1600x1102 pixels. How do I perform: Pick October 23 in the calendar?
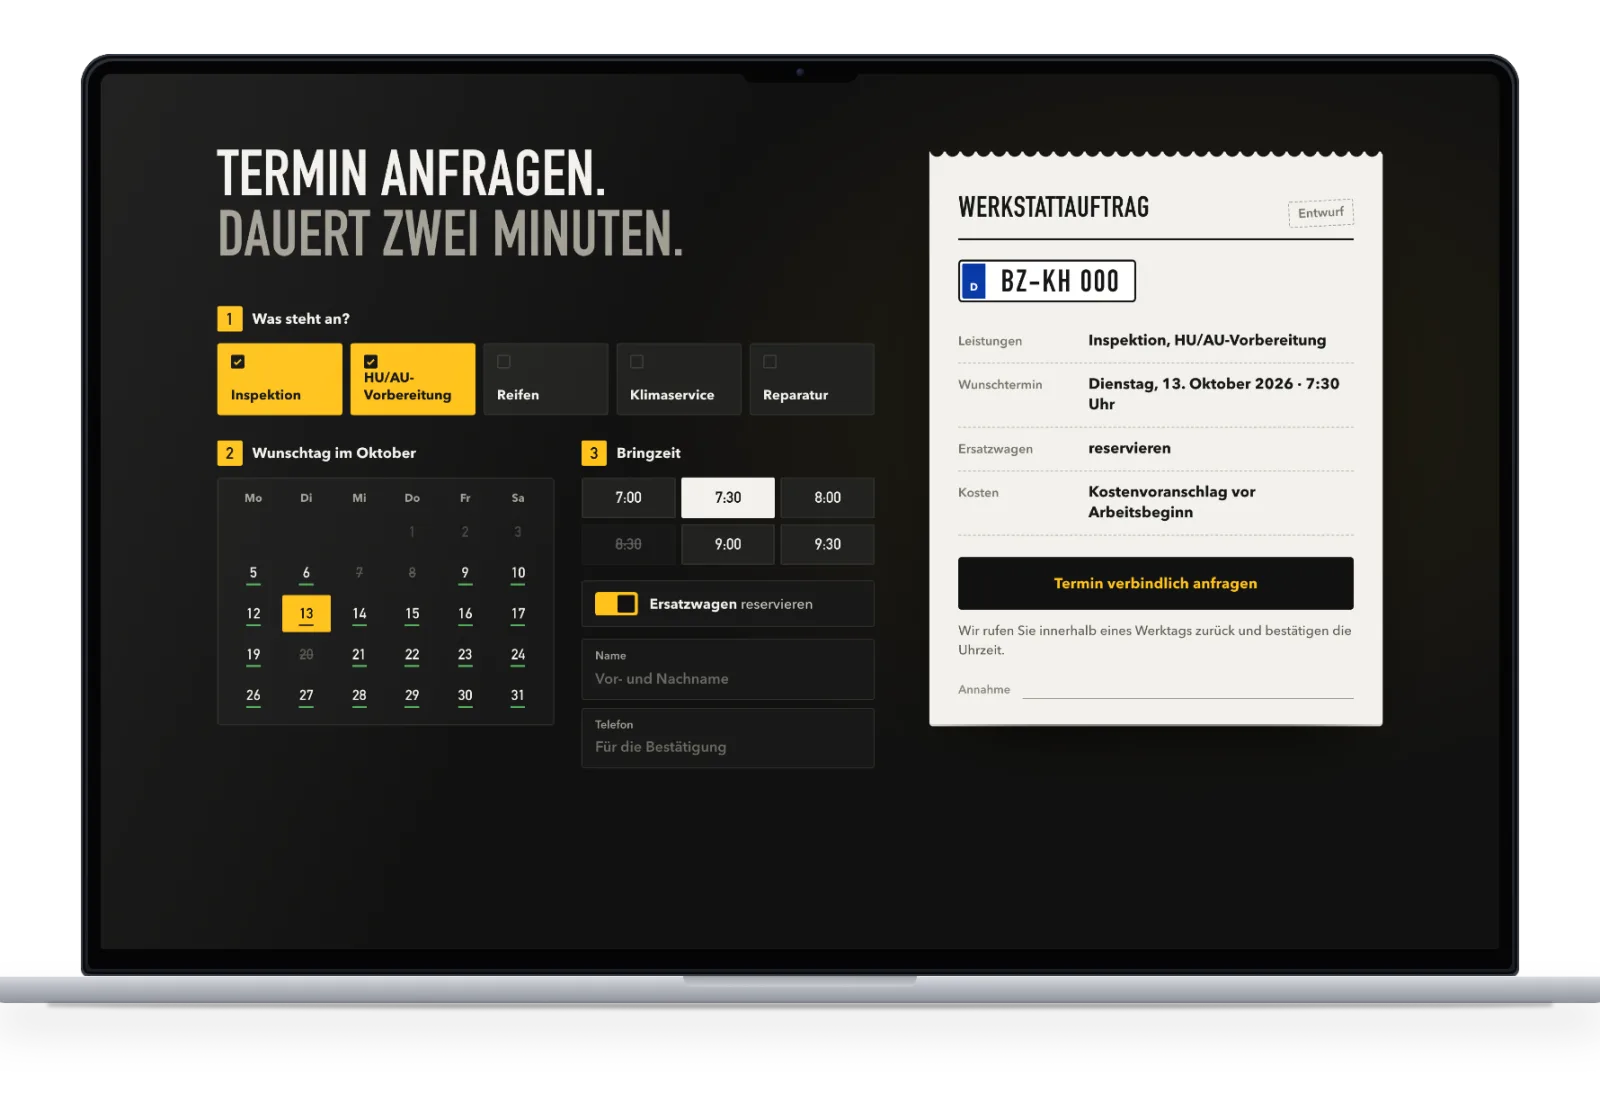[465, 655]
